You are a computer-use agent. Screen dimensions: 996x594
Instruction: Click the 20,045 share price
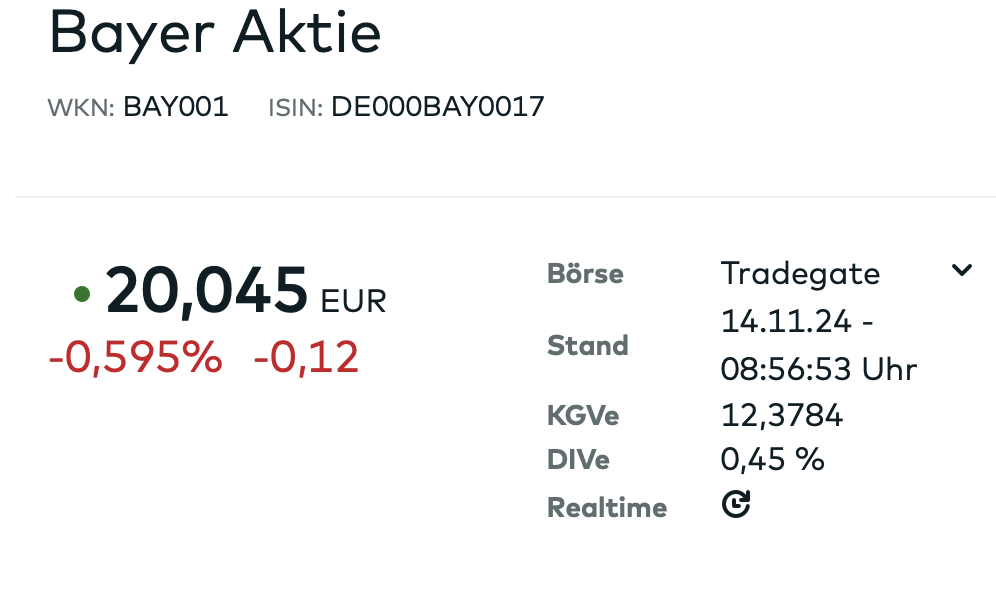point(207,291)
